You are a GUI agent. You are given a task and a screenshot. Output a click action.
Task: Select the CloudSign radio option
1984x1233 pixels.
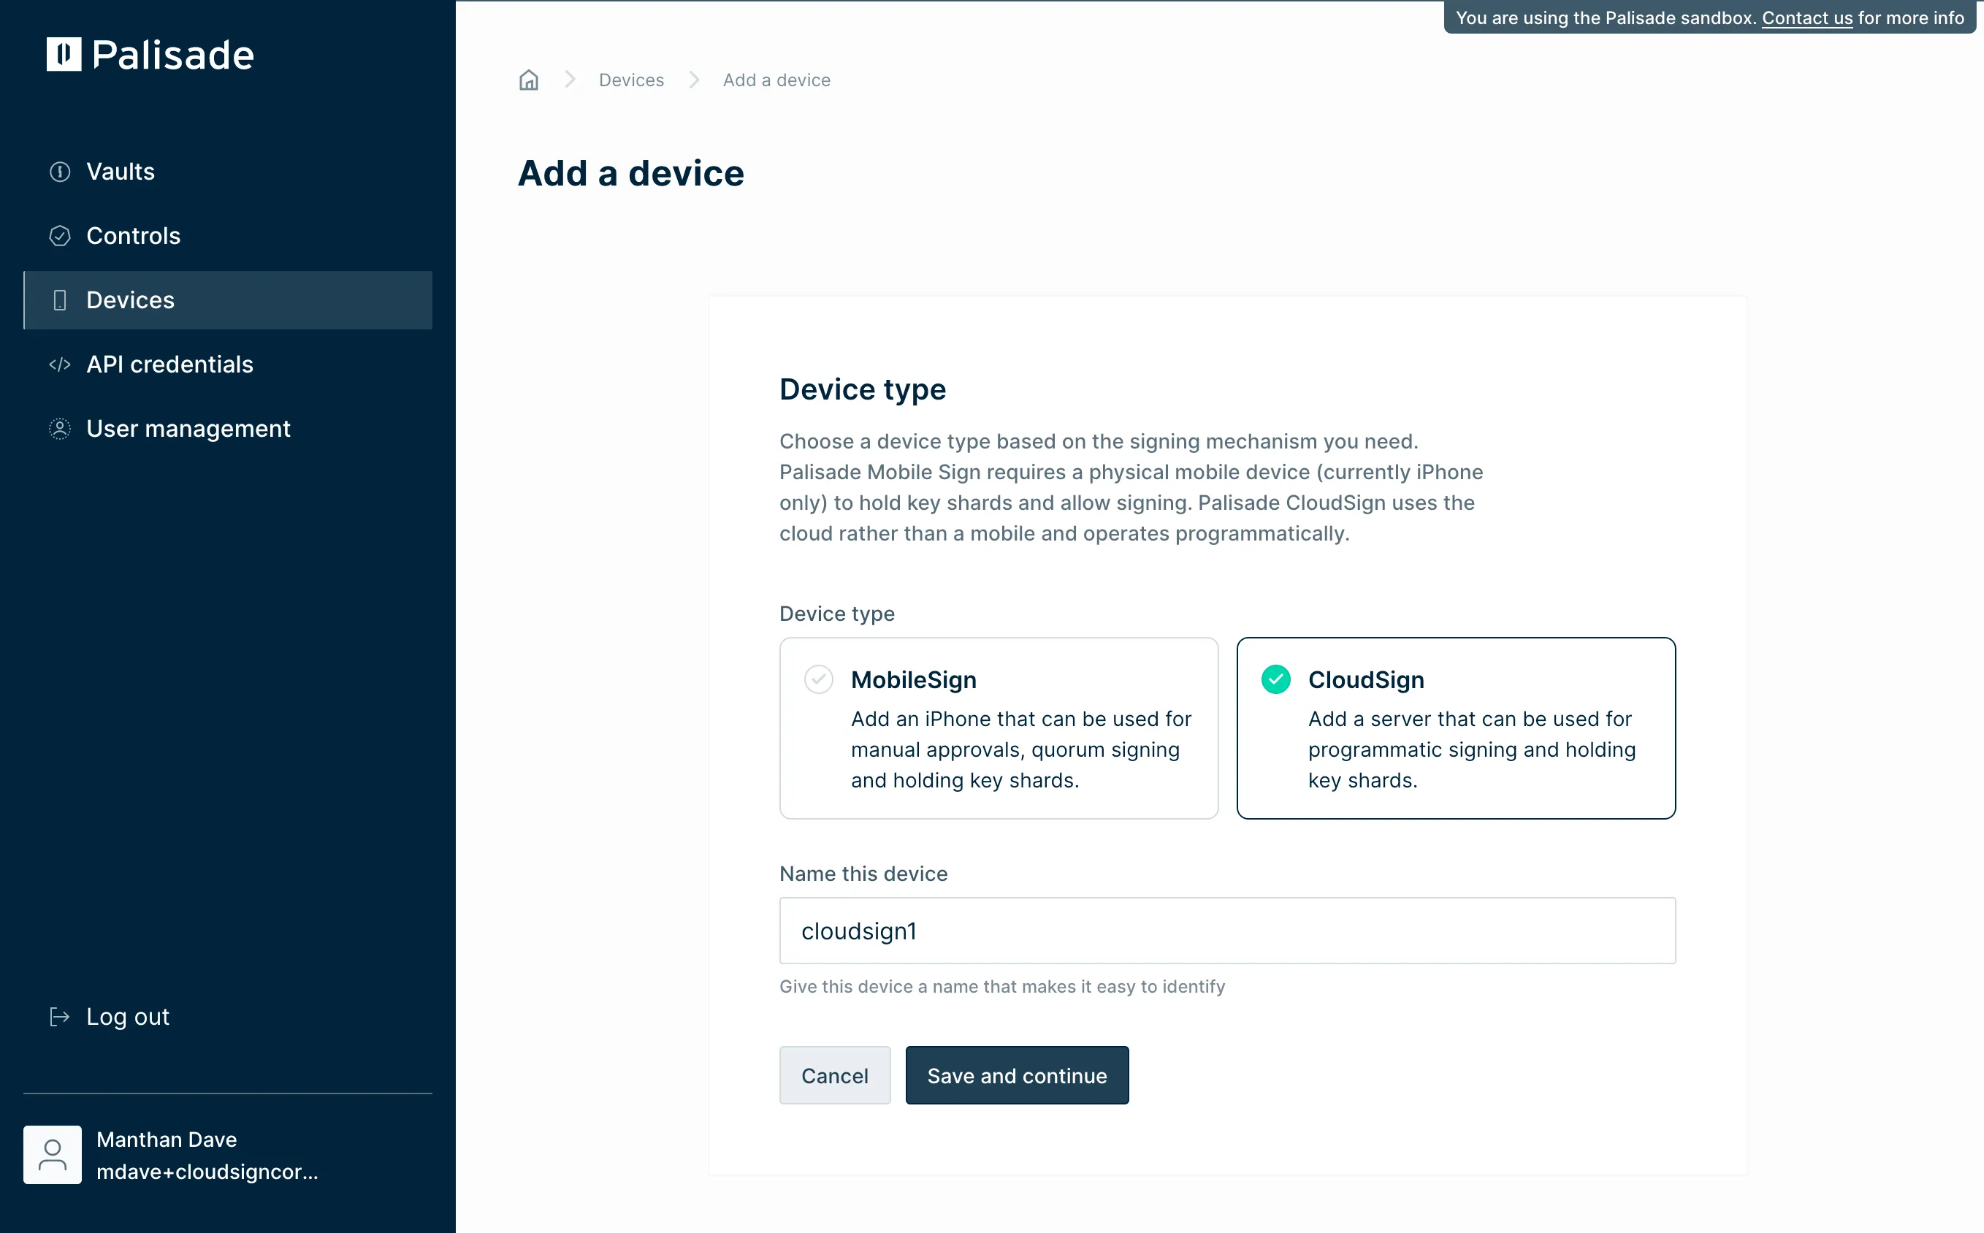point(1275,680)
